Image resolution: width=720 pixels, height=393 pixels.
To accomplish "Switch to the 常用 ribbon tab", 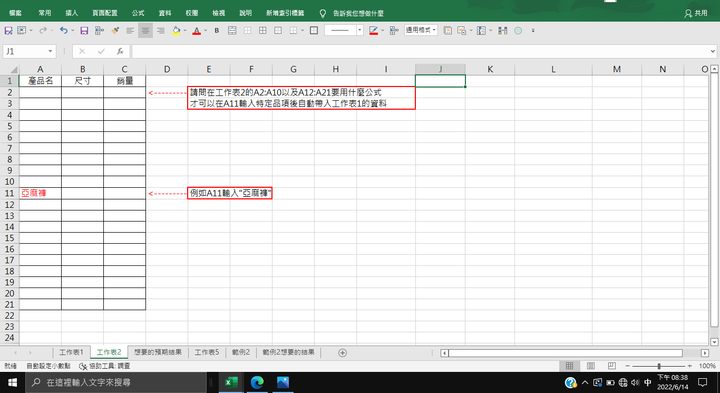I will (45, 13).
